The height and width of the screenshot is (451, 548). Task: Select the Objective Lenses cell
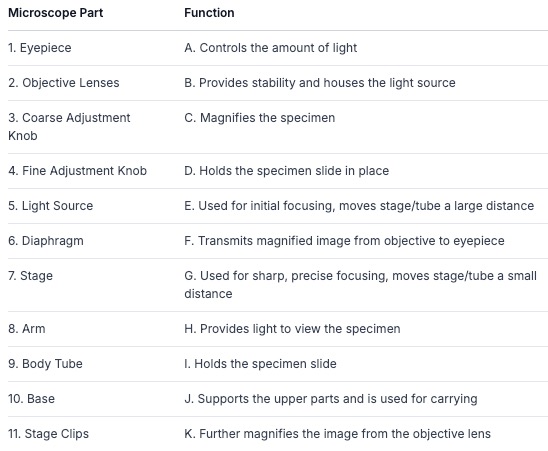coord(64,83)
